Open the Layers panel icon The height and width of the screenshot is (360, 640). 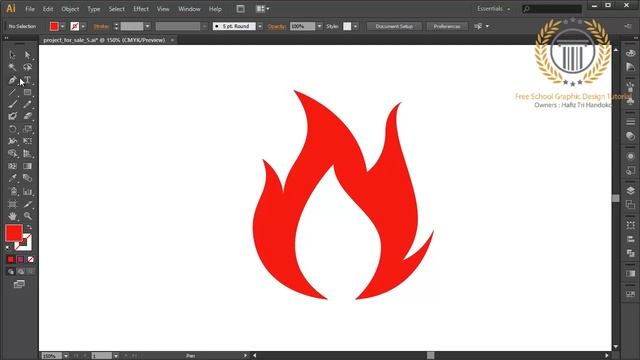click(x=630, y=191)
